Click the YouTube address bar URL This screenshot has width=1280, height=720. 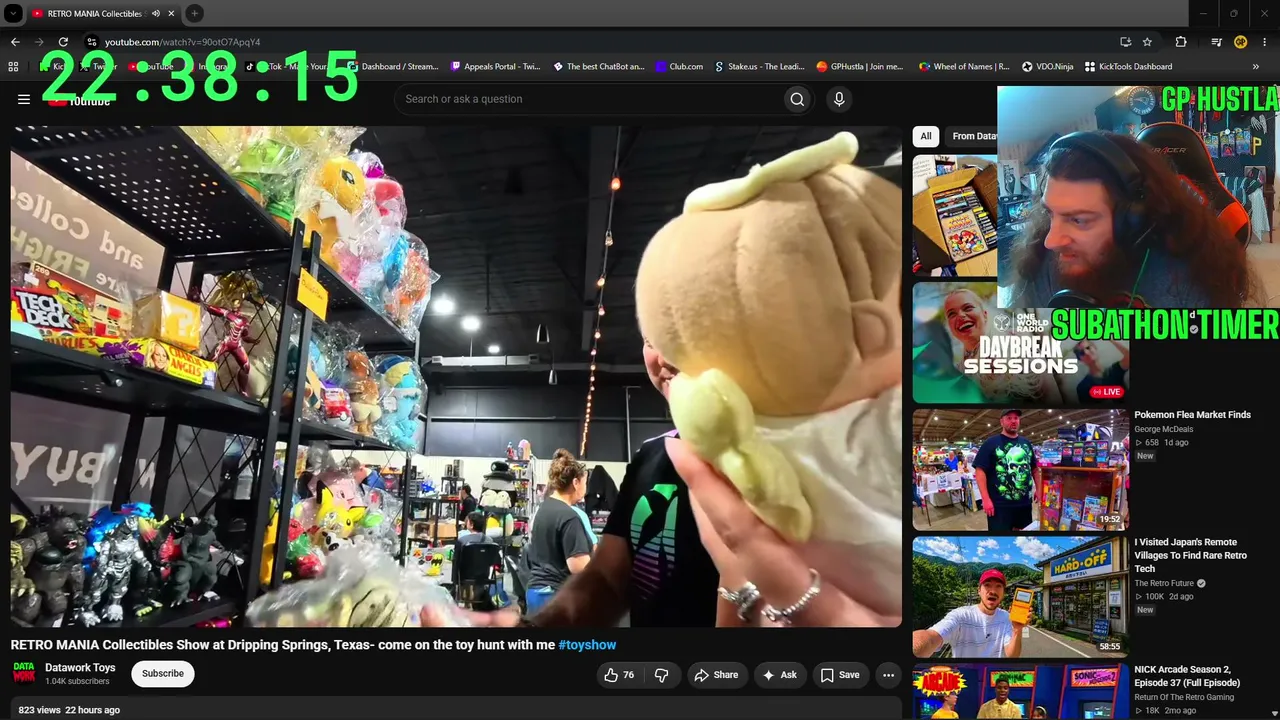click(x=182, y=42)
